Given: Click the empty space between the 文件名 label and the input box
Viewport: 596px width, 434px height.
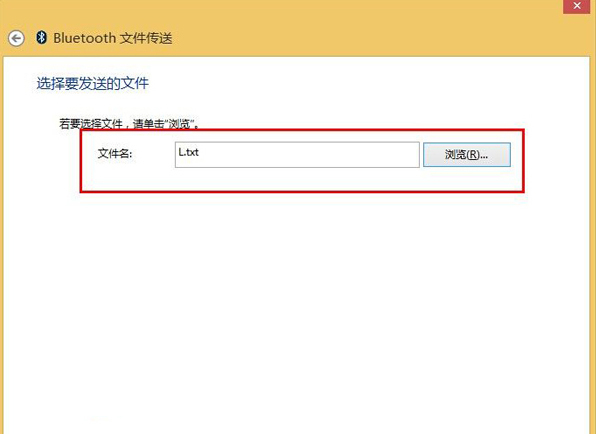Looking at the screenshot, I should point(154,154).
